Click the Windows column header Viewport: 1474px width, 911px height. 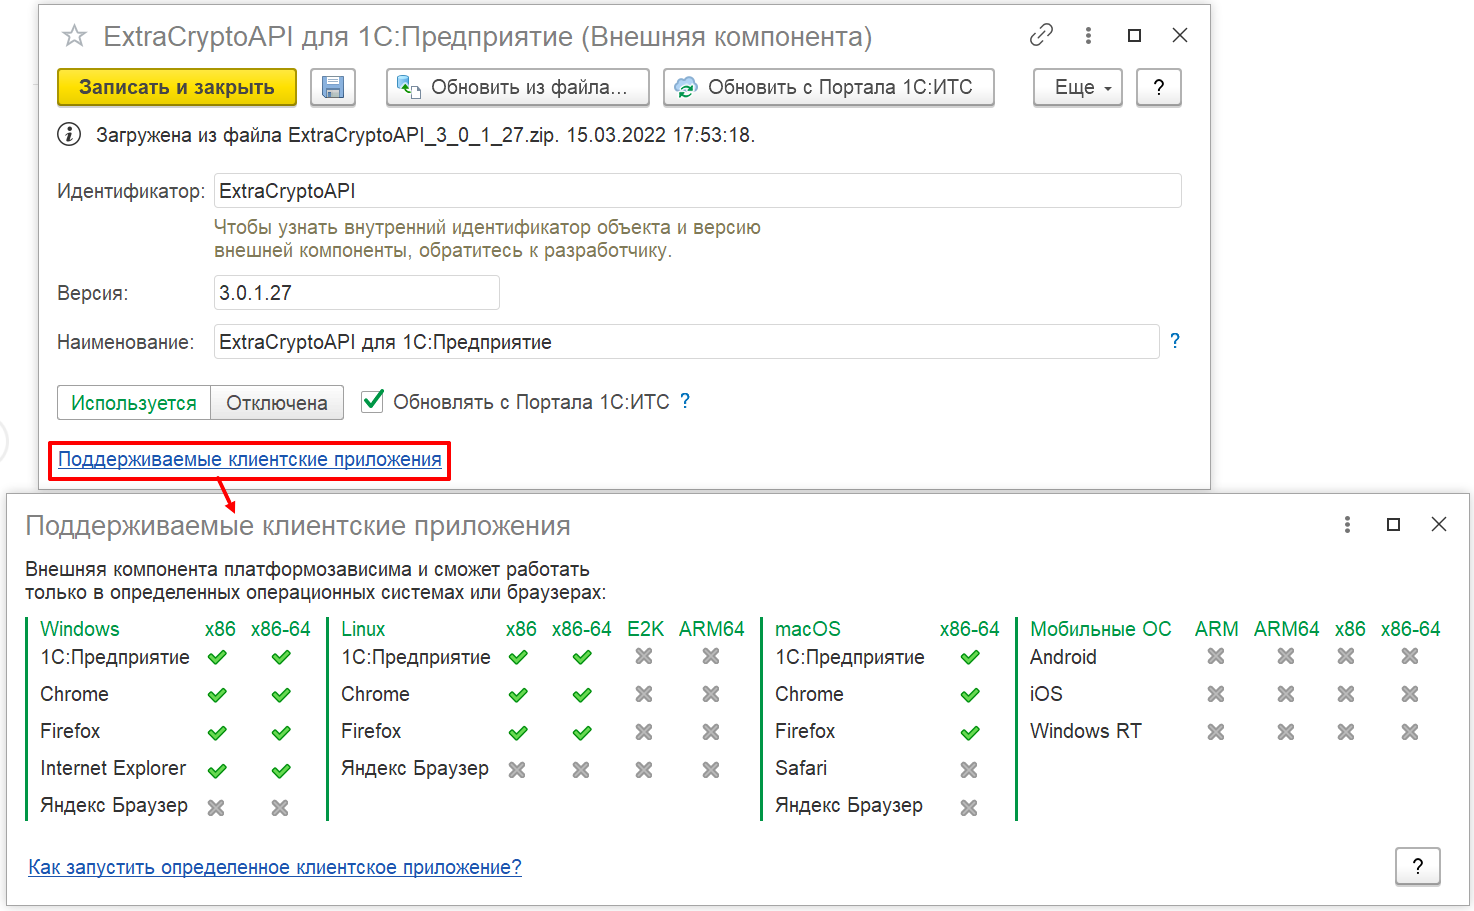point(80,629)
